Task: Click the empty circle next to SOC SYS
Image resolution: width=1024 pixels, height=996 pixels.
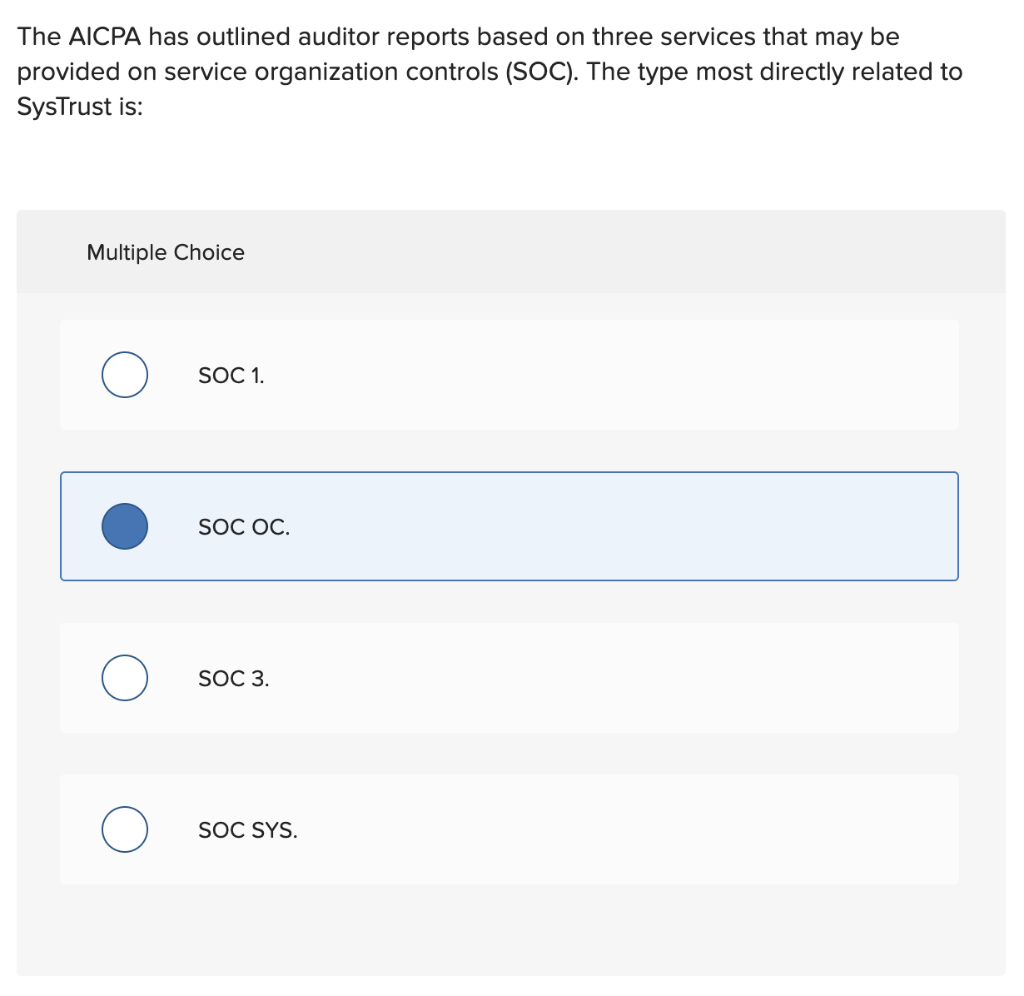Action: (124, 829)
